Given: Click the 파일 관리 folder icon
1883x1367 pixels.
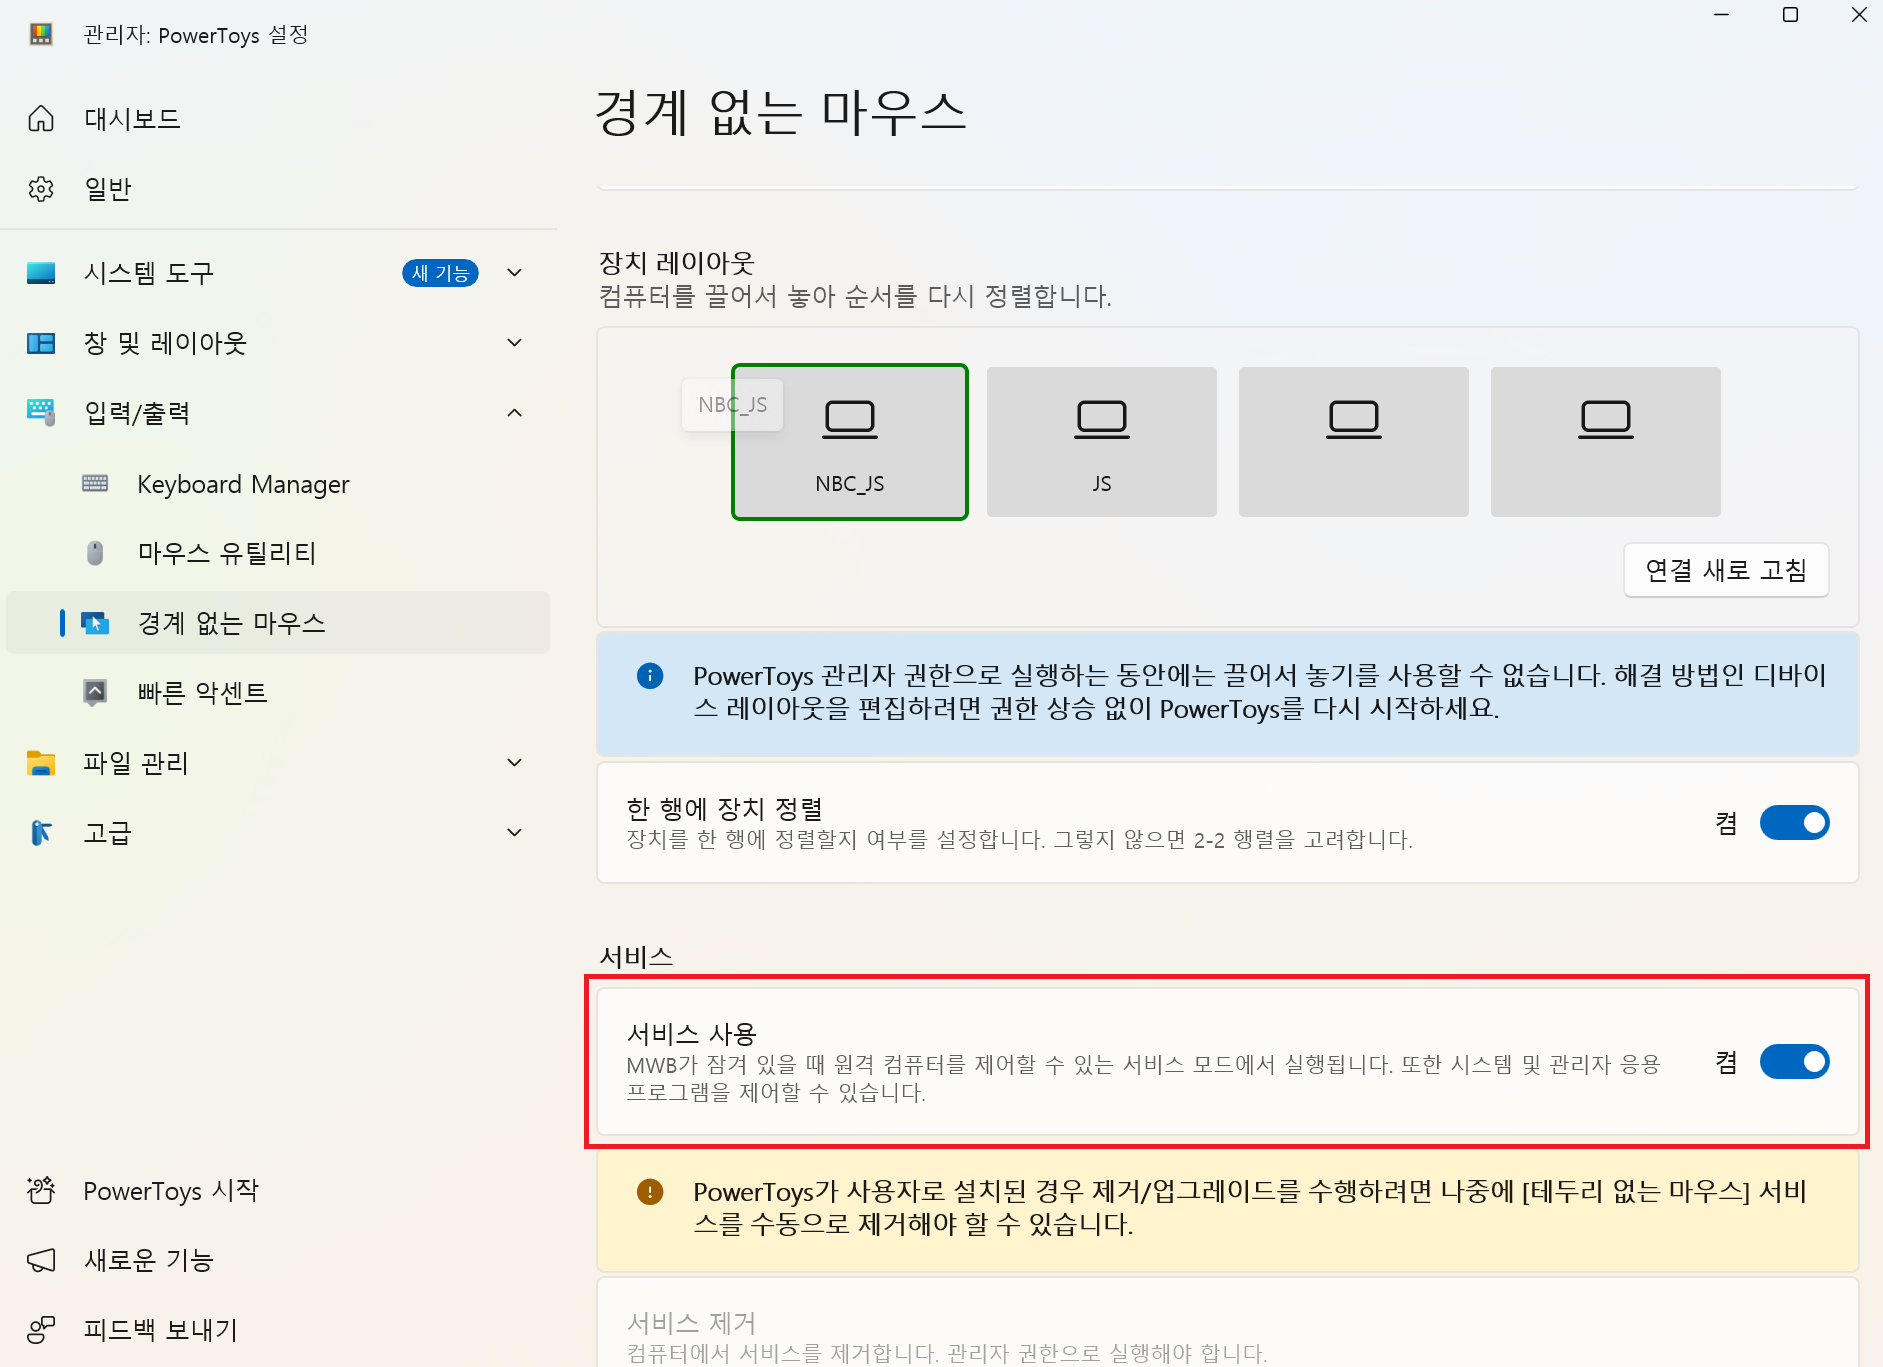Looking at the screenshot, I should [x=41, y=763].
